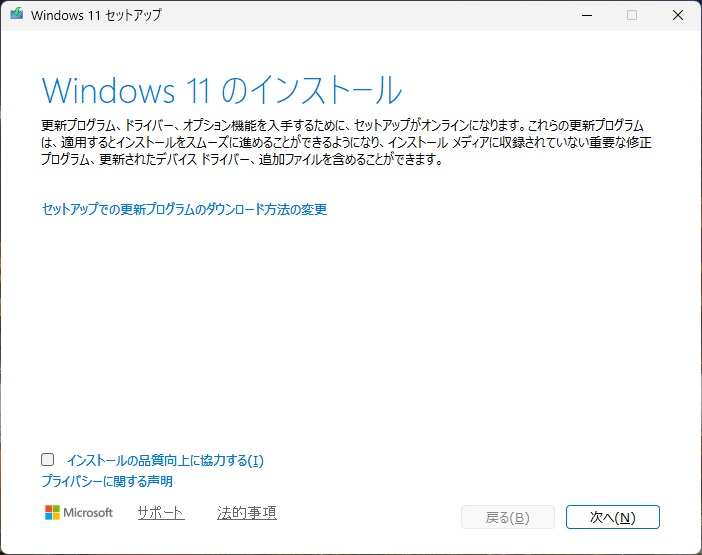Click the Windows 11 セットアップ title text
The image size is (702, 555).
96,15
